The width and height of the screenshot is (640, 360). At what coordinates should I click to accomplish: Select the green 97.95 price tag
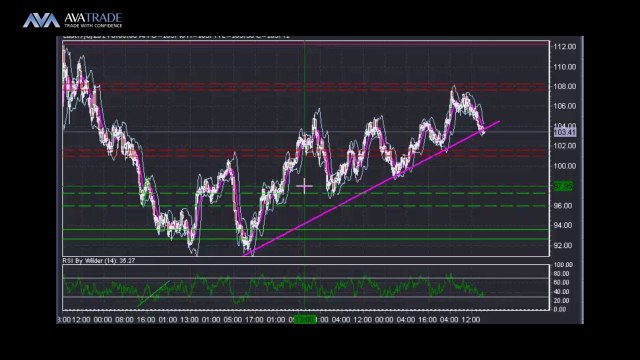click(563, 186)
